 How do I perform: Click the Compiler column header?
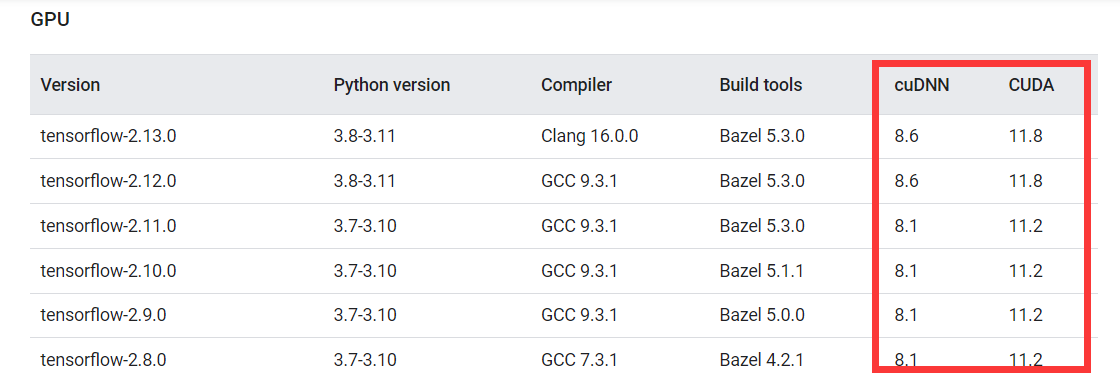[576, 85]
